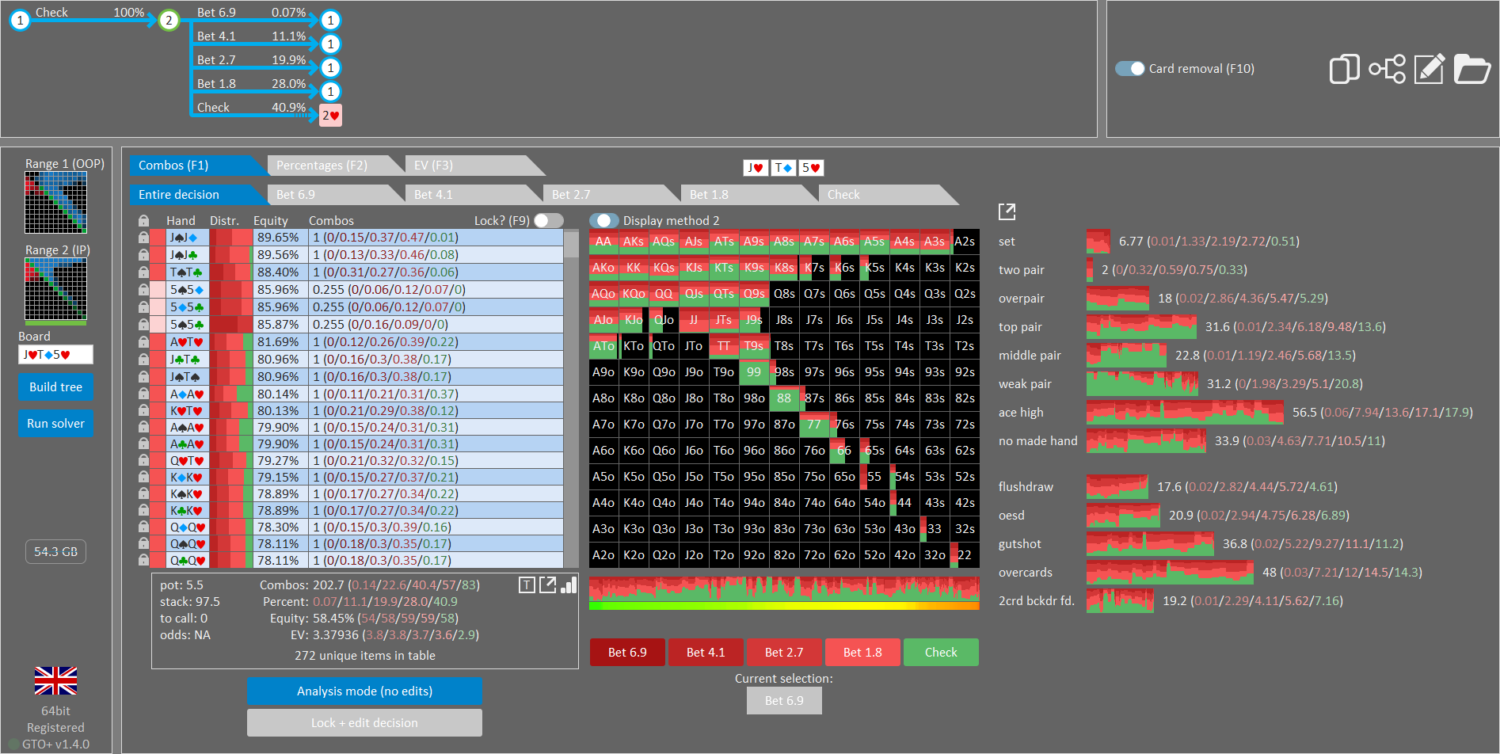The width and height of the screenshot is (1500, 754).
Task: Click the green Check legend swatch
Action: click(940, 652)
